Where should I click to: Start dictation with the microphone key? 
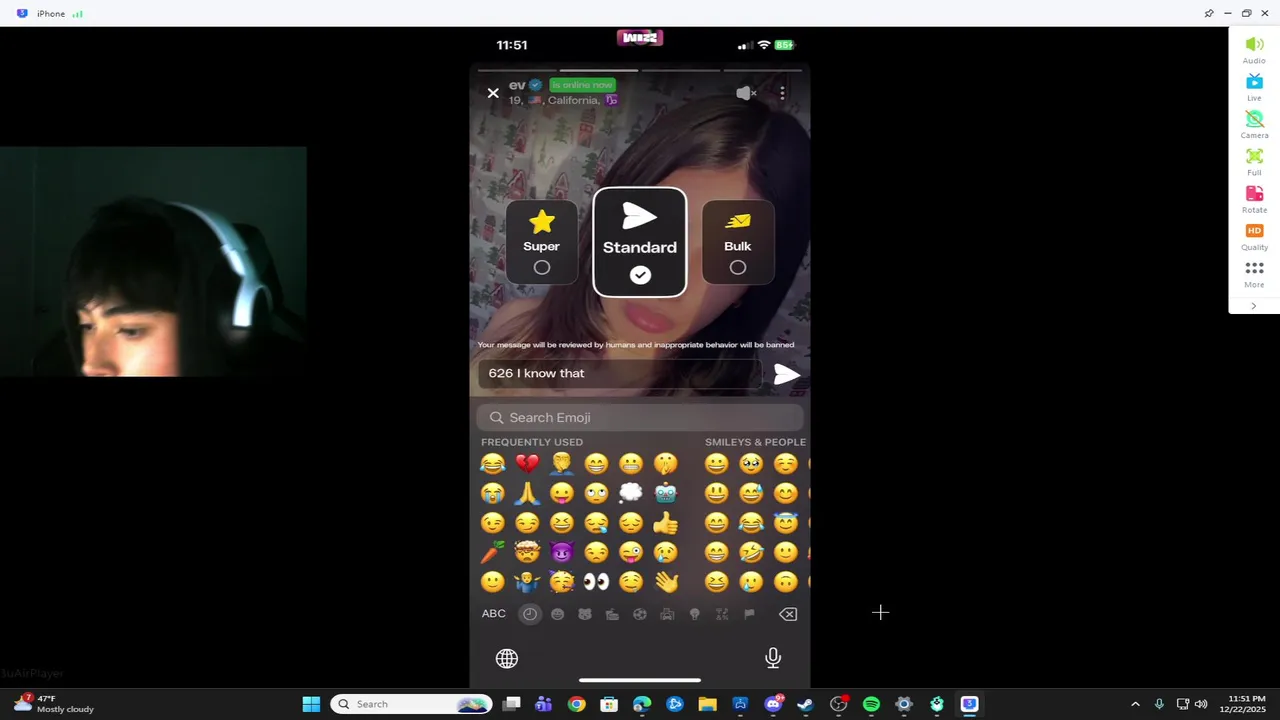click(x=773, y=658)
